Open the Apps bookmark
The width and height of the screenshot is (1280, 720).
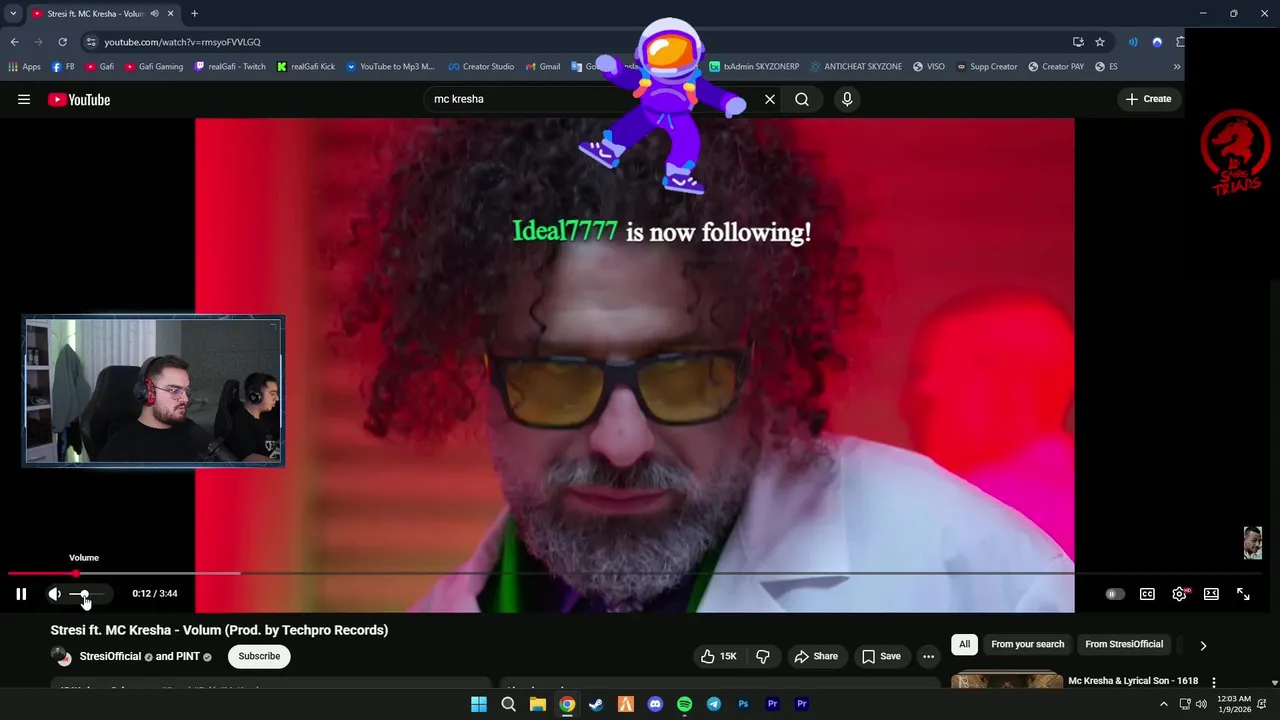click(24, 67)
